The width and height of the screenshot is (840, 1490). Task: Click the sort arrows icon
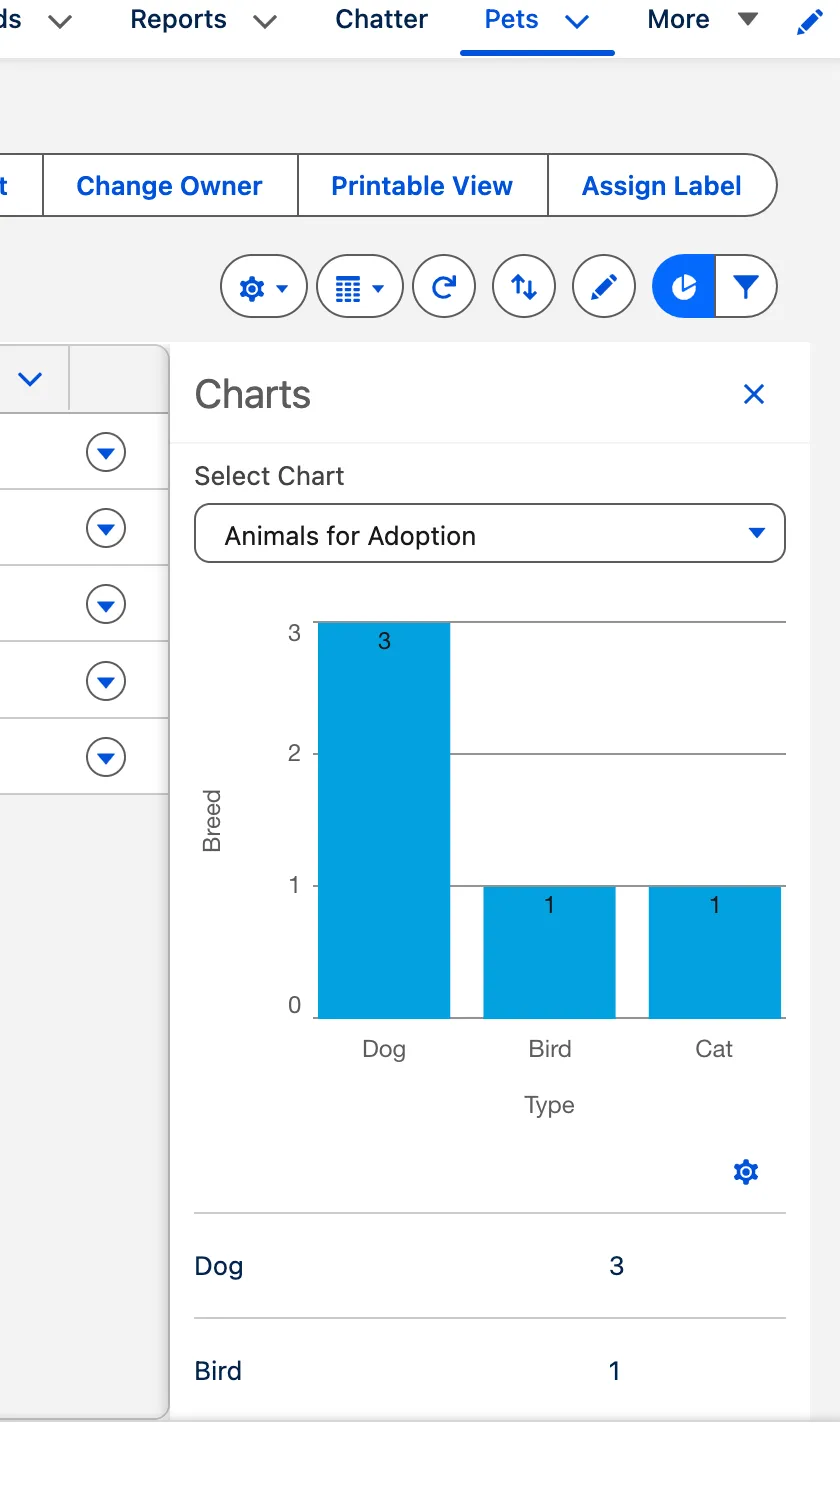click(x=524, y=288)
